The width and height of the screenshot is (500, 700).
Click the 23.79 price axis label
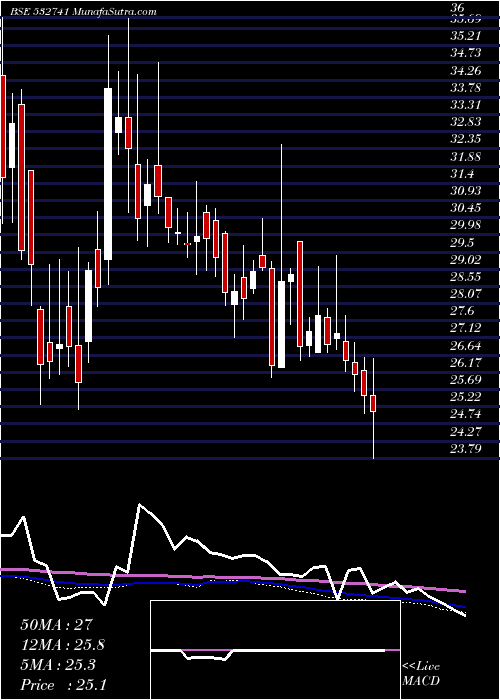(x=465, y=448)
